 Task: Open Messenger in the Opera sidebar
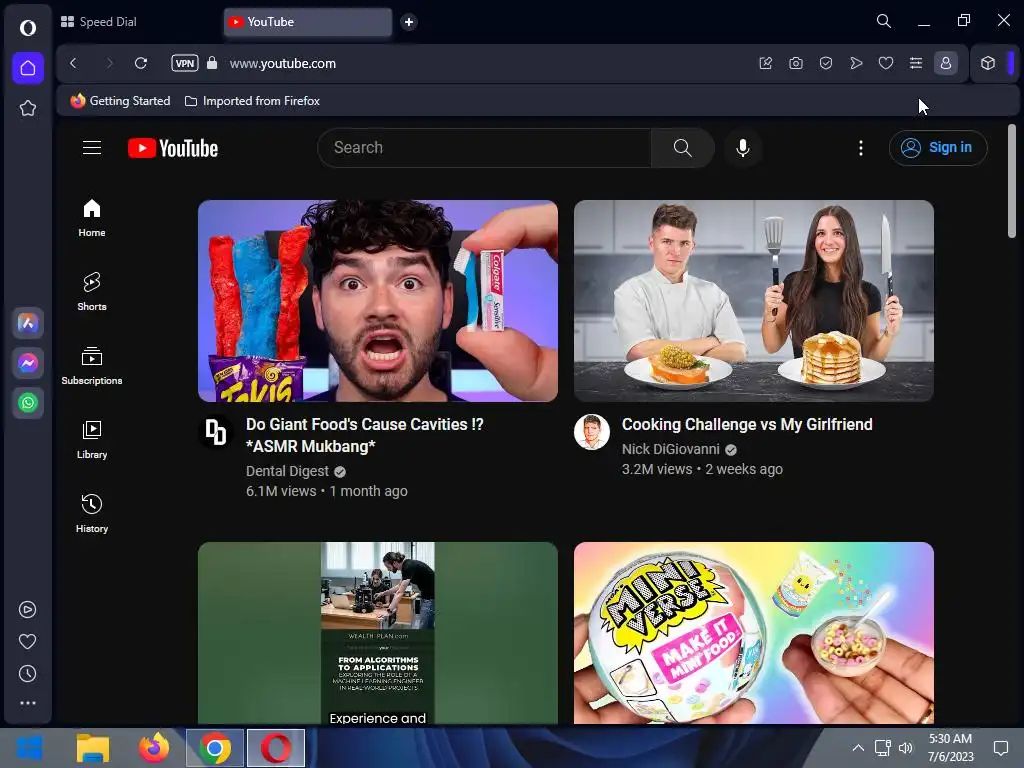click(x=27, y=363)
